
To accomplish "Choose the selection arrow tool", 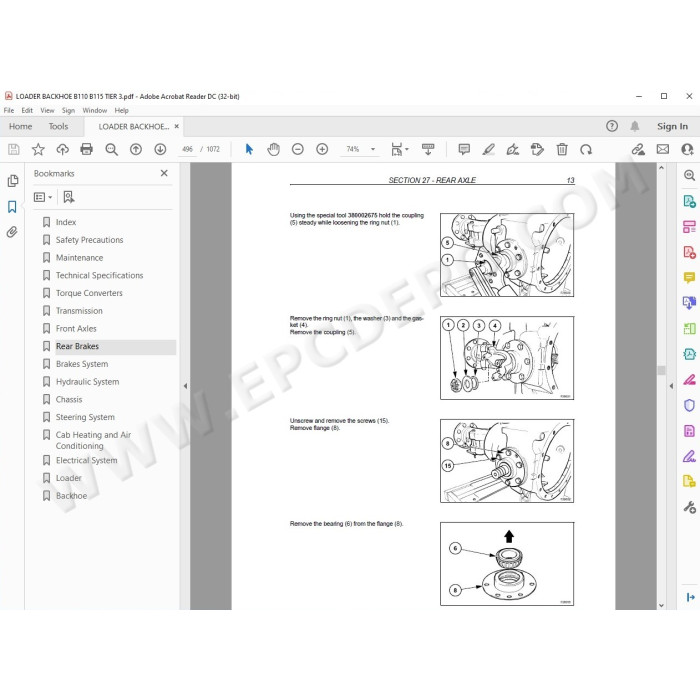I will tap(249, 149).
